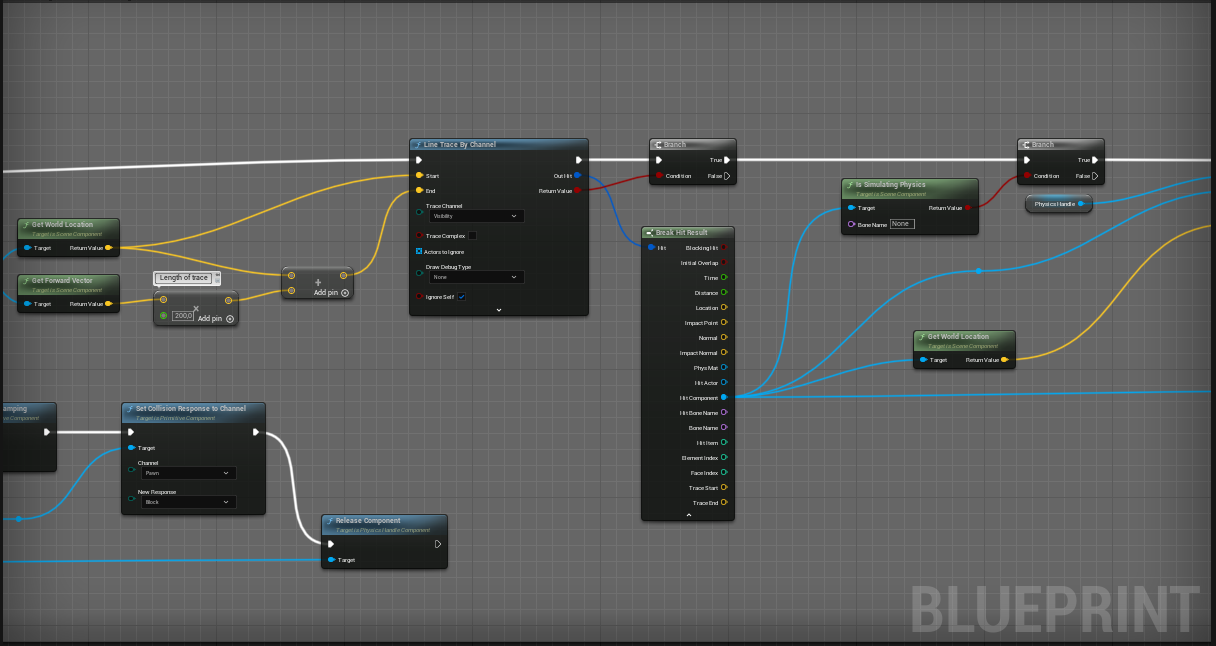Click the Face Index output pin
This screenshot has height=646, width=1216.
coord(724,472)
